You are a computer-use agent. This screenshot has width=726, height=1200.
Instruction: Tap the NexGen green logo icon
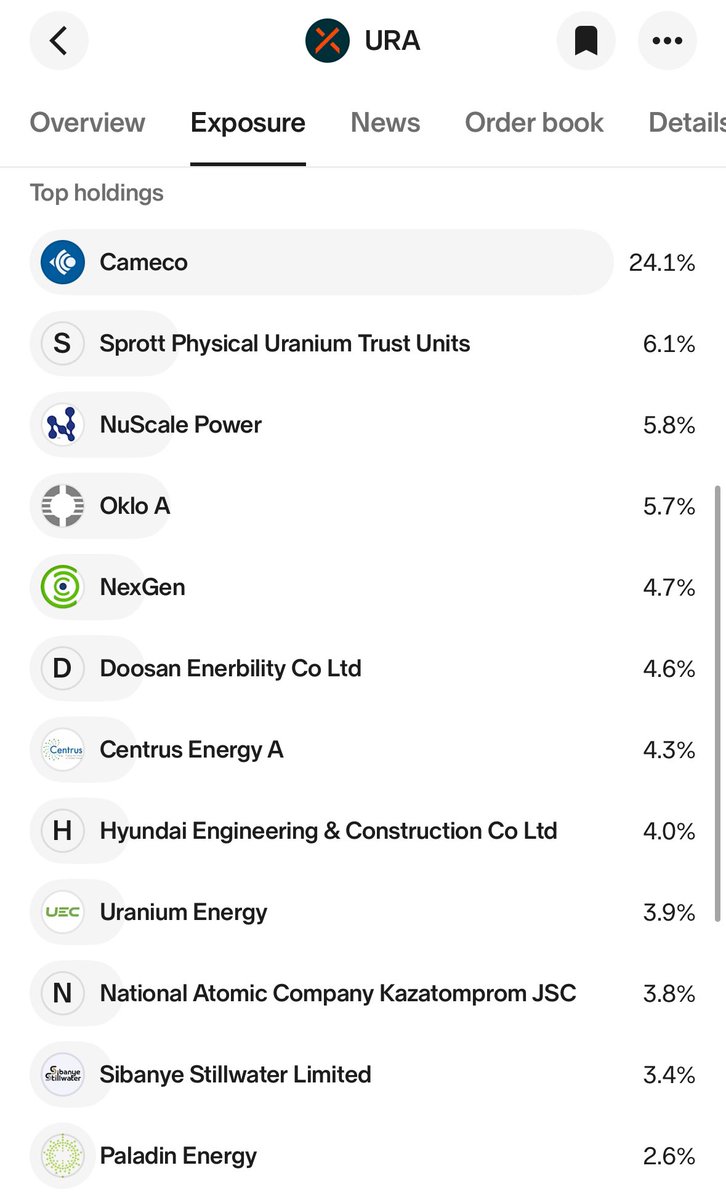(62, 587)
